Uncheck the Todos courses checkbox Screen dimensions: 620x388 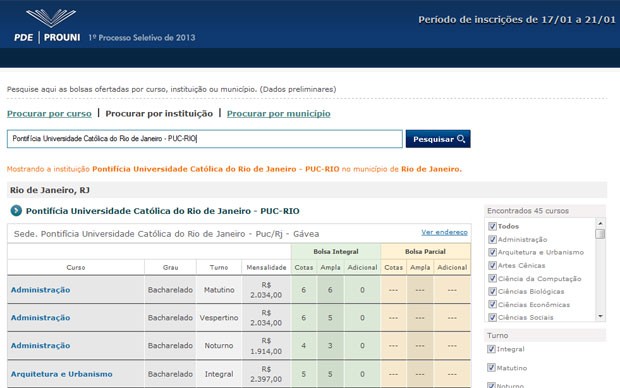coord(492,226)
